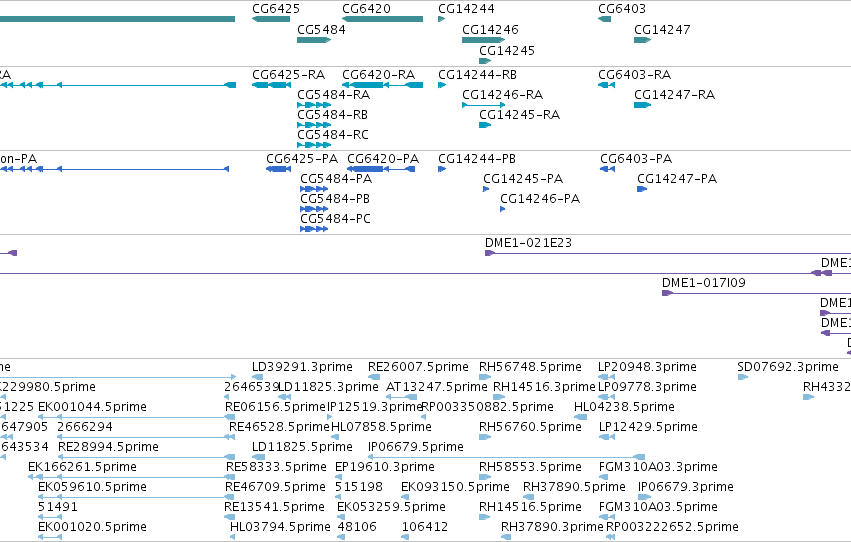Click the RH56748.5prime EST label
The image size is (851, 542).
coord(530,367)
